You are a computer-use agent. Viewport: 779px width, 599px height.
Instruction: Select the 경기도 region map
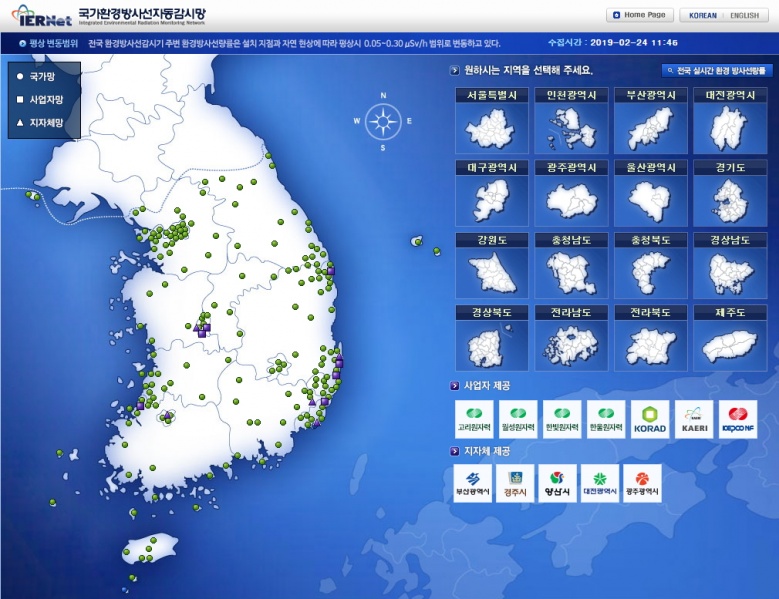(x=730, y=193)
